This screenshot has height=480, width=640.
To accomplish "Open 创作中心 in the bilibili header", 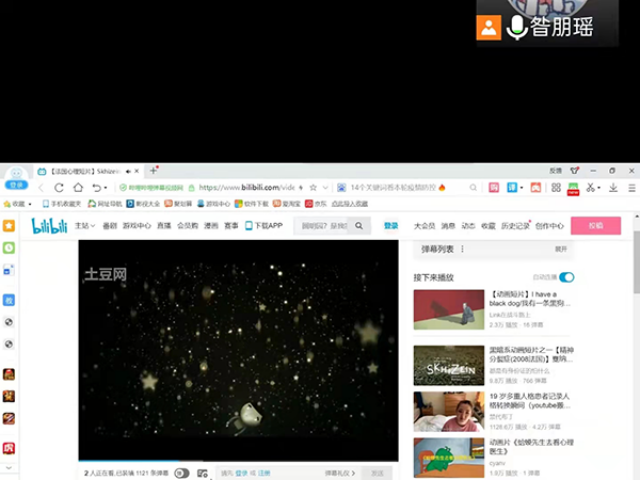I will pyautogui.click(x=549, y=226).
